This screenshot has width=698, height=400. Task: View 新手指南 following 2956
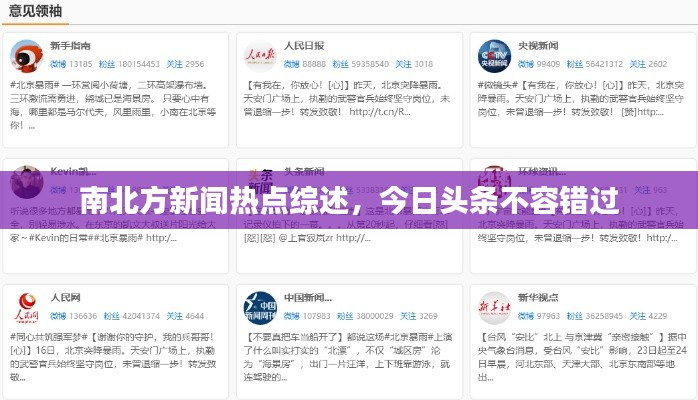point(185,64)
